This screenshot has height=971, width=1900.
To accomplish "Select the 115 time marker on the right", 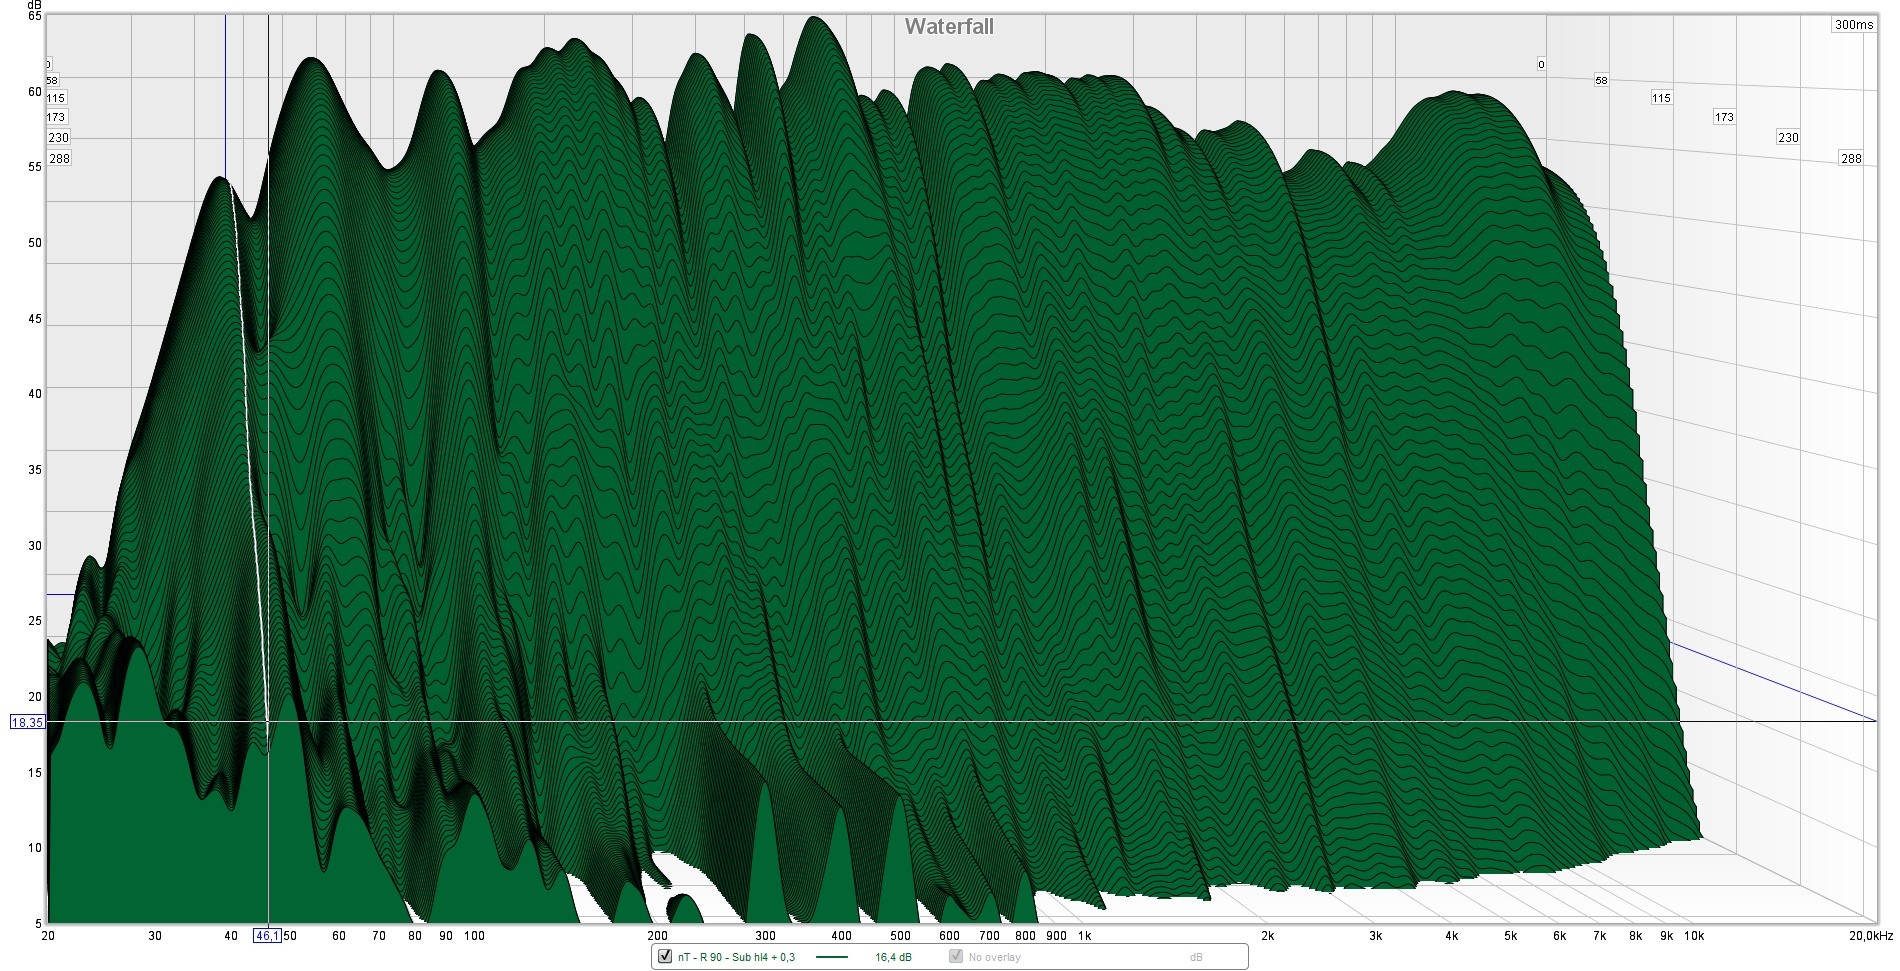I will tap(1661, 98).
